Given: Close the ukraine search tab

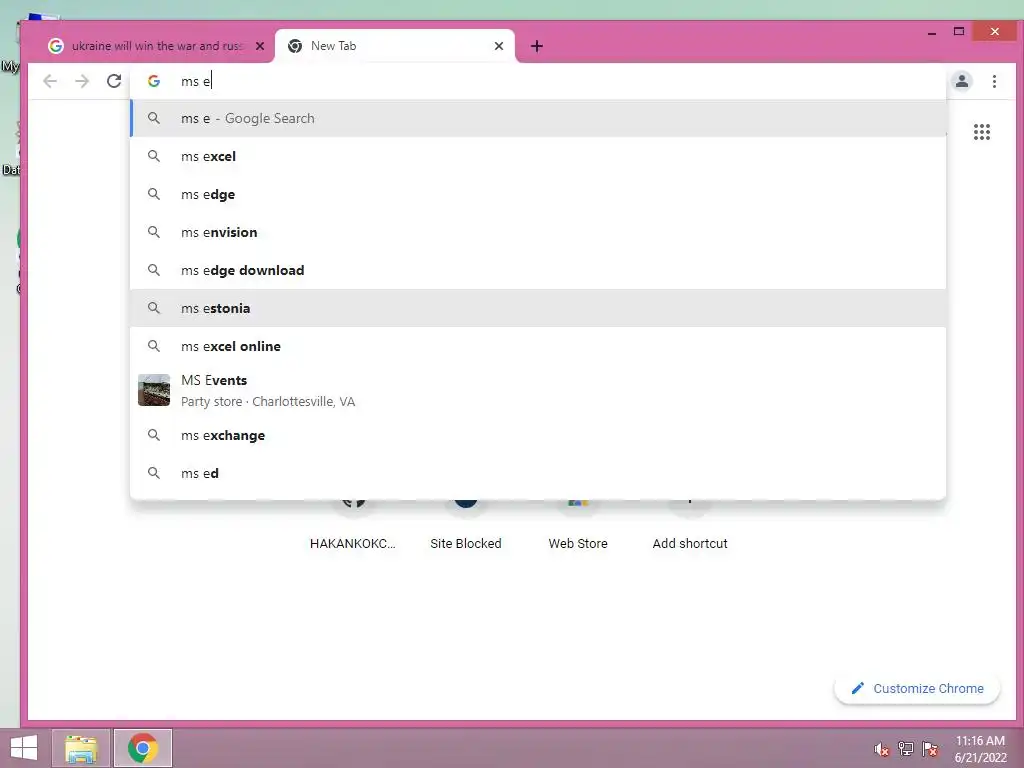Looking at the screenshot, I should [x=260, y=46].
